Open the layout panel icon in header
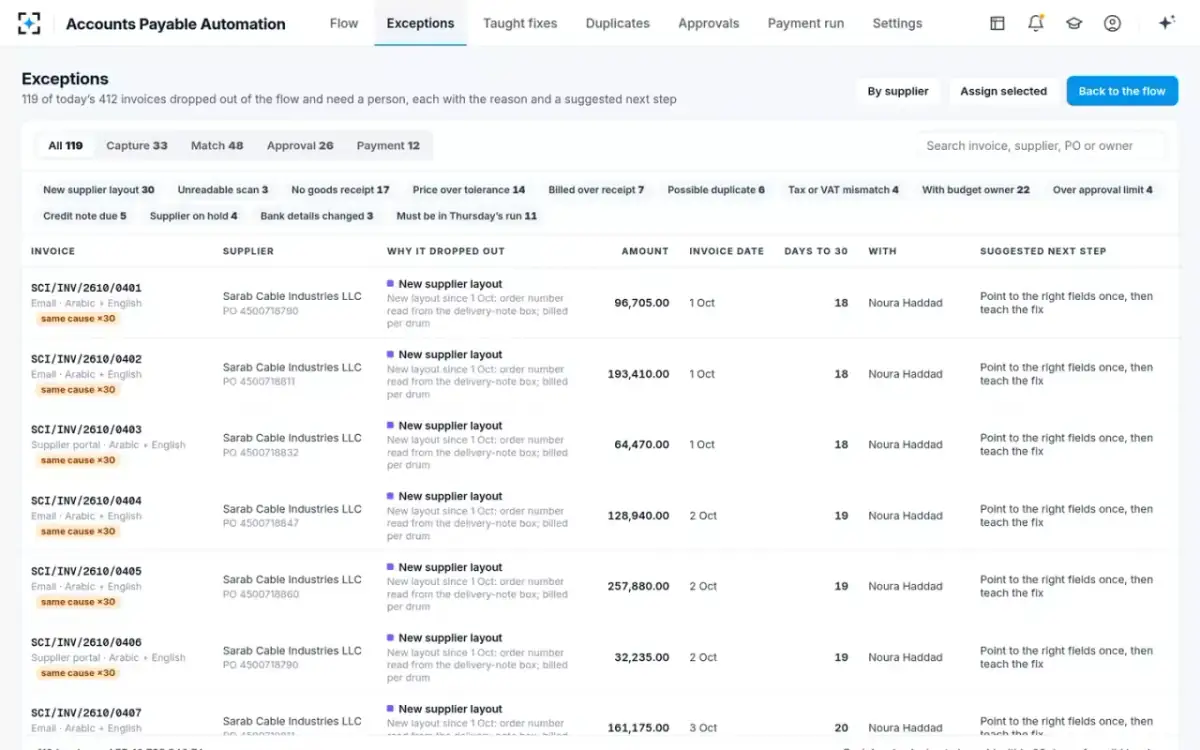This screenshot has width=1200, height=750. (997, 23)
